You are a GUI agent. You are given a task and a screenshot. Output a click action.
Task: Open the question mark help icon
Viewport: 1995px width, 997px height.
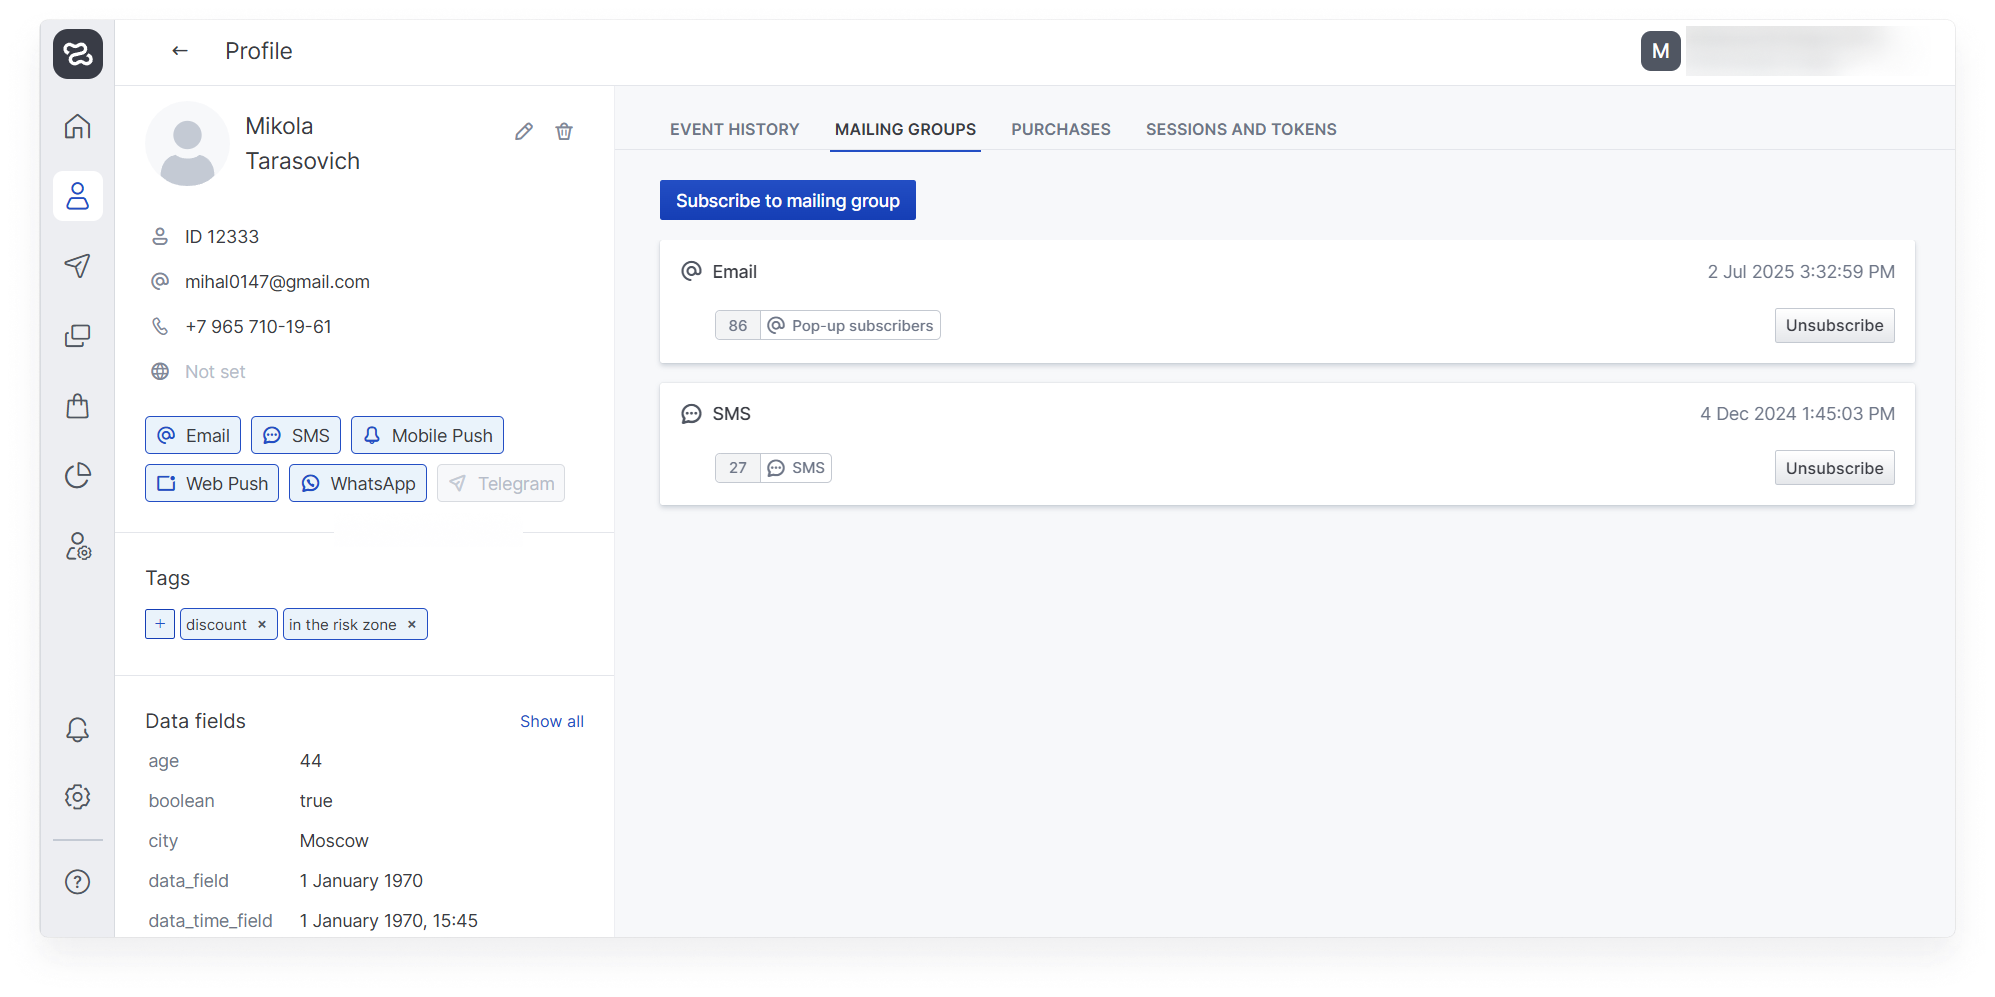(x=78, y=882)
